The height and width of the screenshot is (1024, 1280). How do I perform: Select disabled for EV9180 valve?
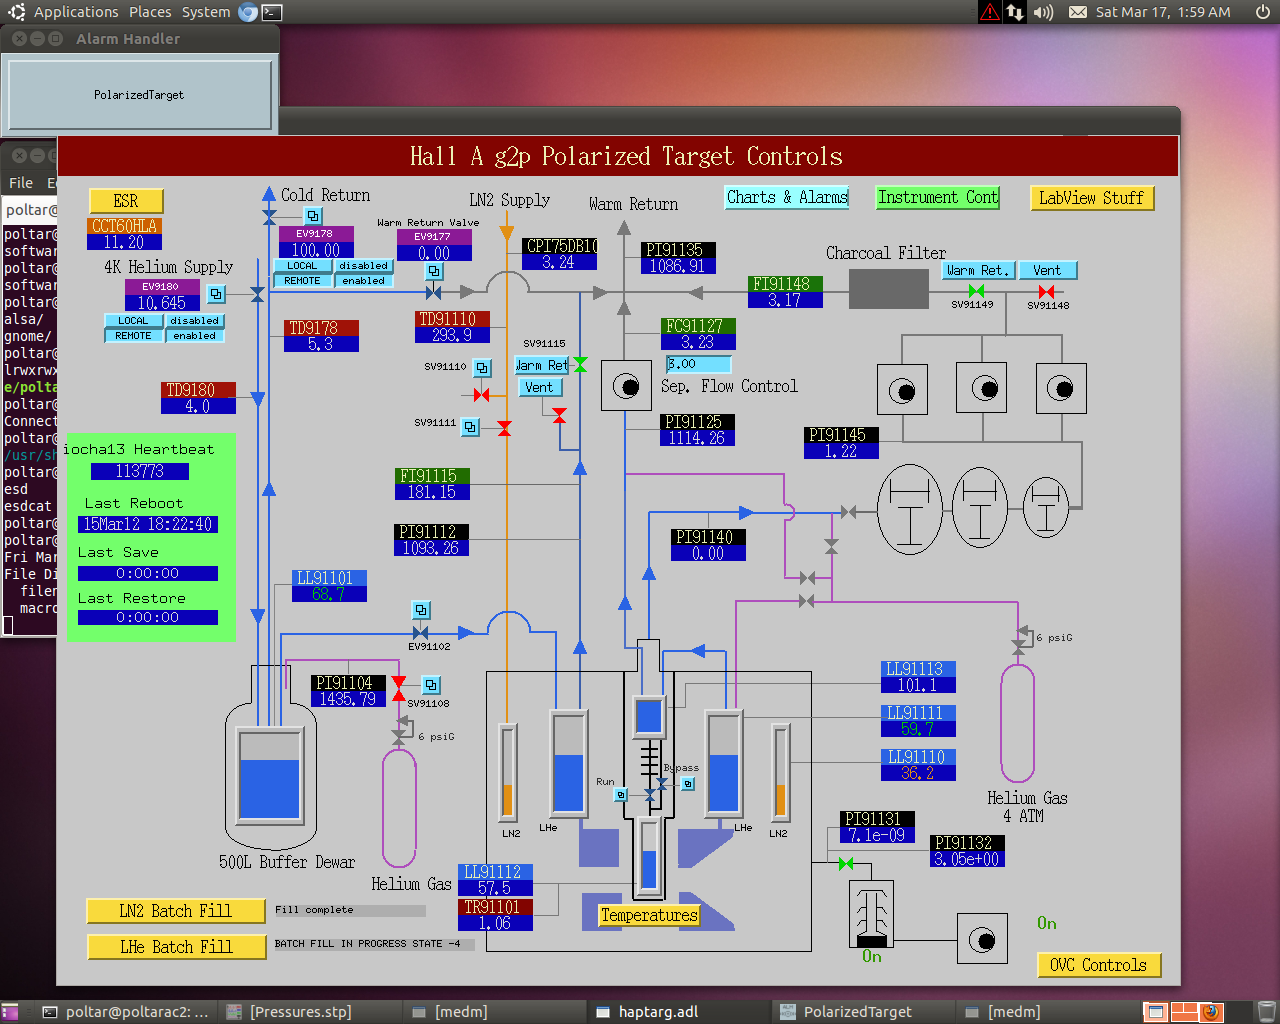(x=194, y=321)
